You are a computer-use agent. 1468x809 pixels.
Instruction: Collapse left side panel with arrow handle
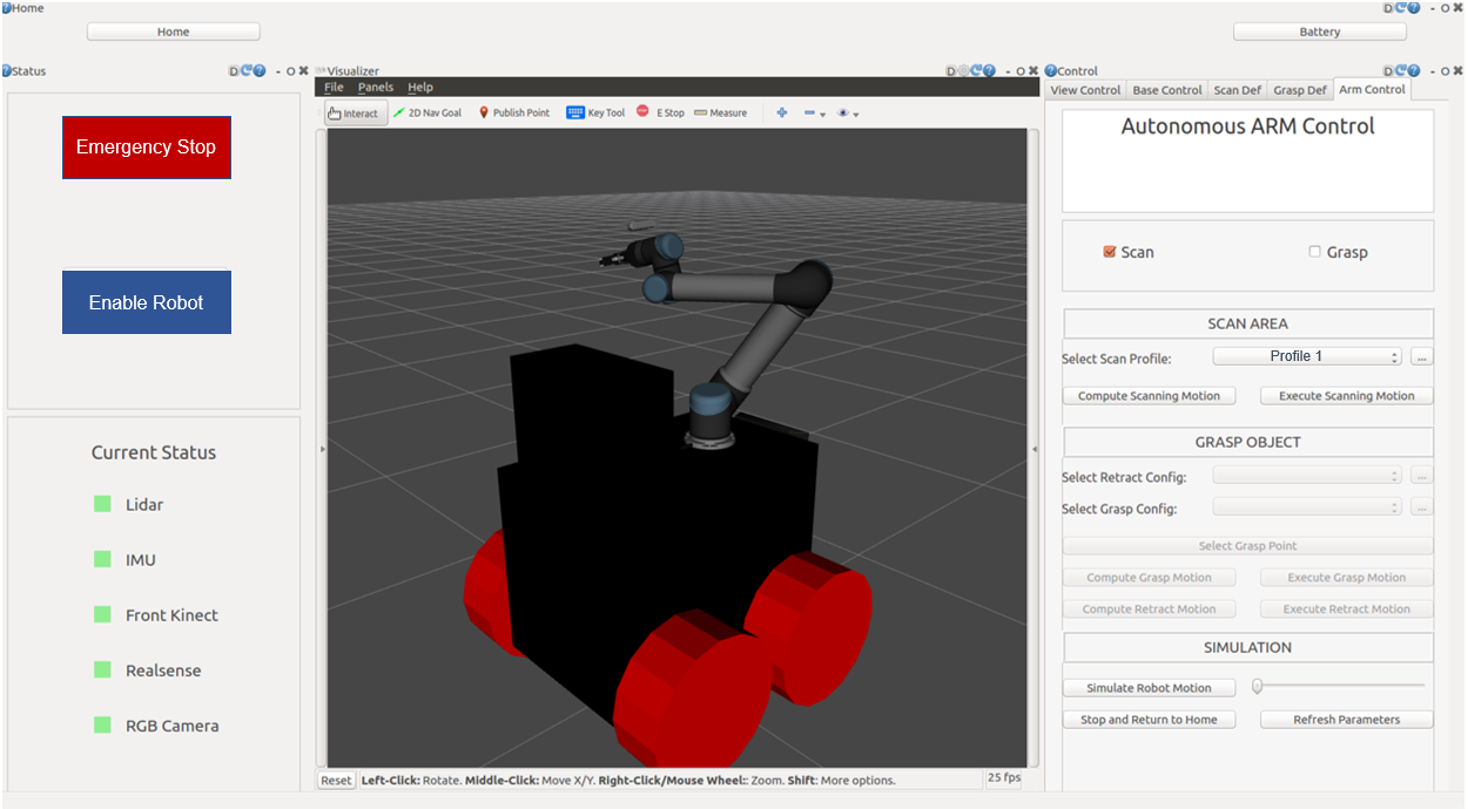click(x=322, y=450)
